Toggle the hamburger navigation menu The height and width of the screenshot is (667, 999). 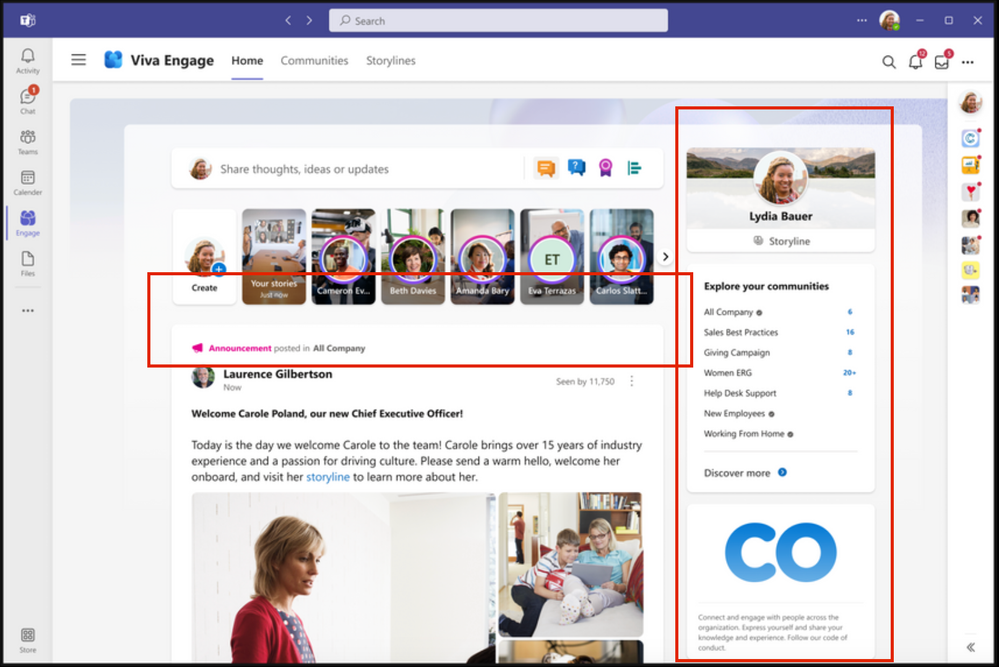(x=78, y=60)
